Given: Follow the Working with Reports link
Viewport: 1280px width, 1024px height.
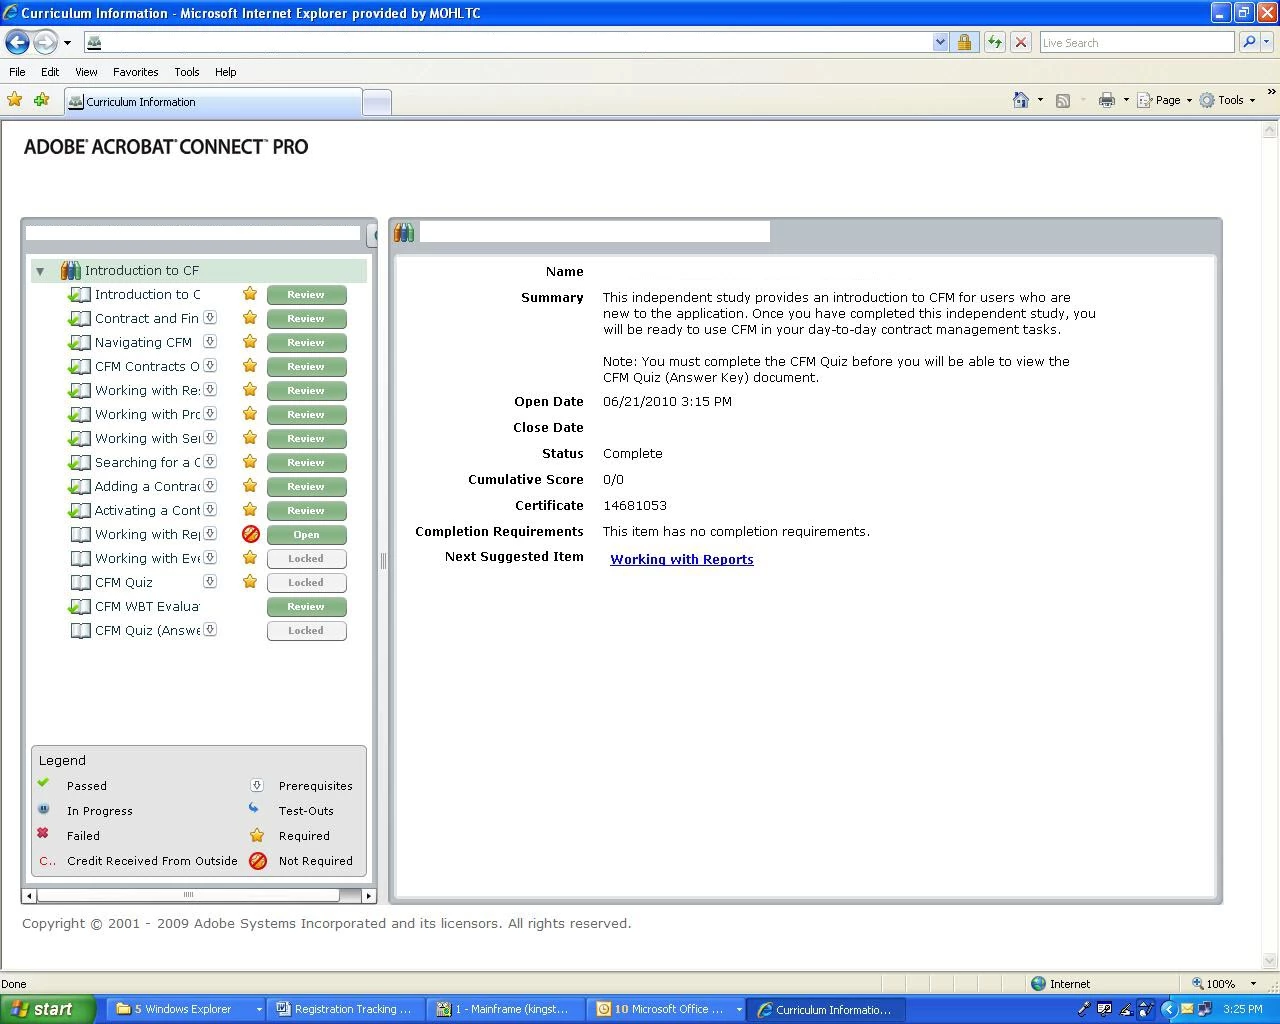Looking at the screenshot, I should click(682, 559).
